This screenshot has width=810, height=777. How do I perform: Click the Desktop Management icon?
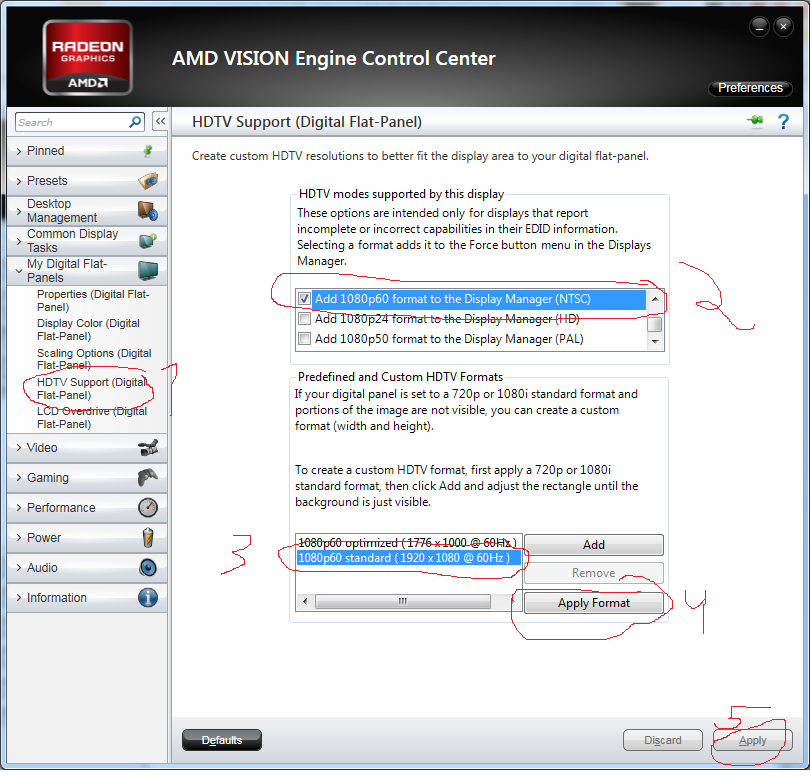click(x=148, y=211)
